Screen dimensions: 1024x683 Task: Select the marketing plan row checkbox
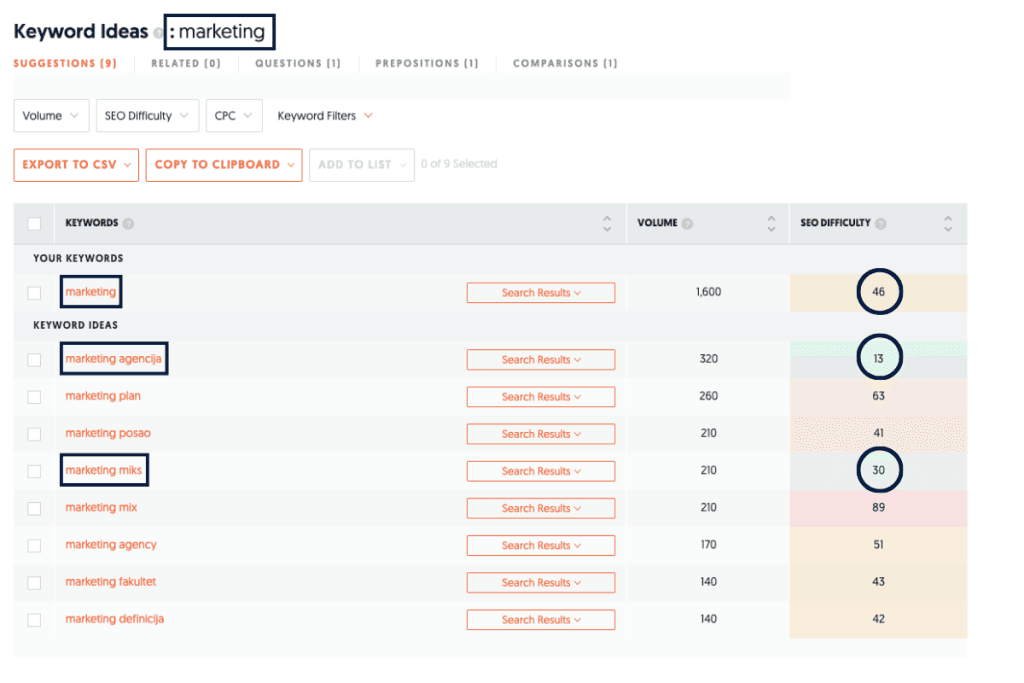click(x=35, y=397)
